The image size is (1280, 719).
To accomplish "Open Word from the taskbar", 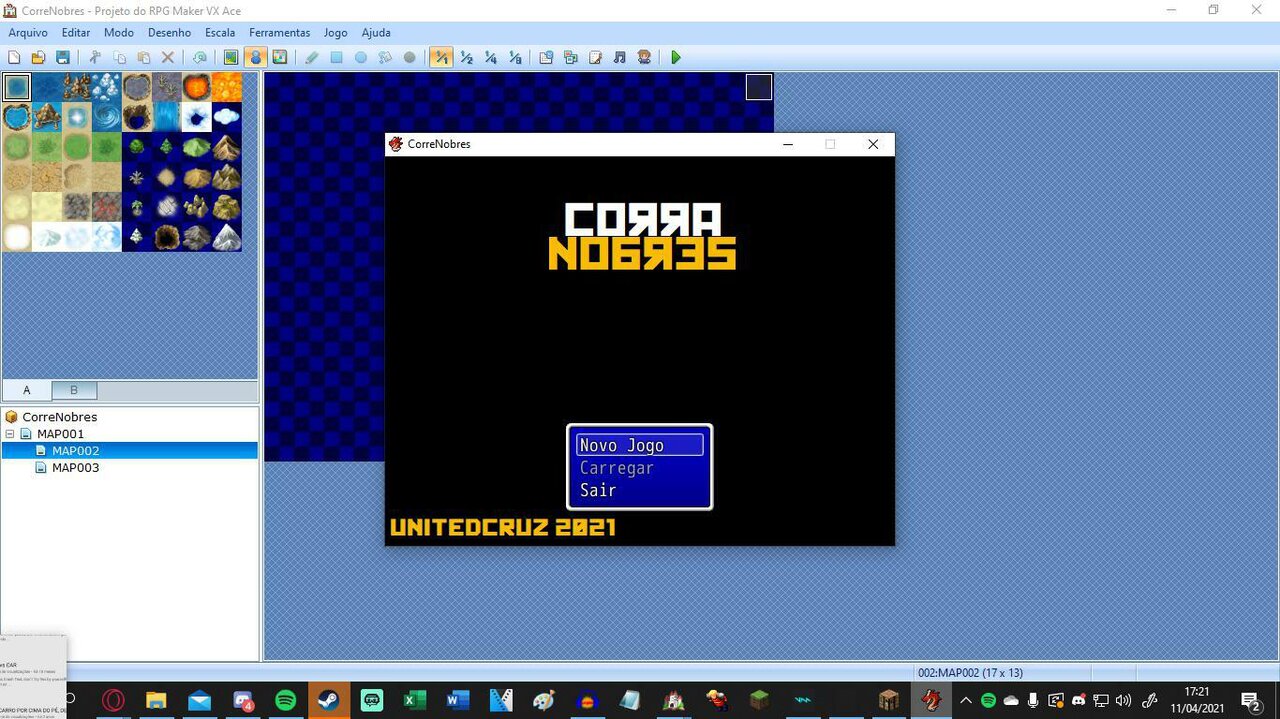I will click(x=457, y=700).
